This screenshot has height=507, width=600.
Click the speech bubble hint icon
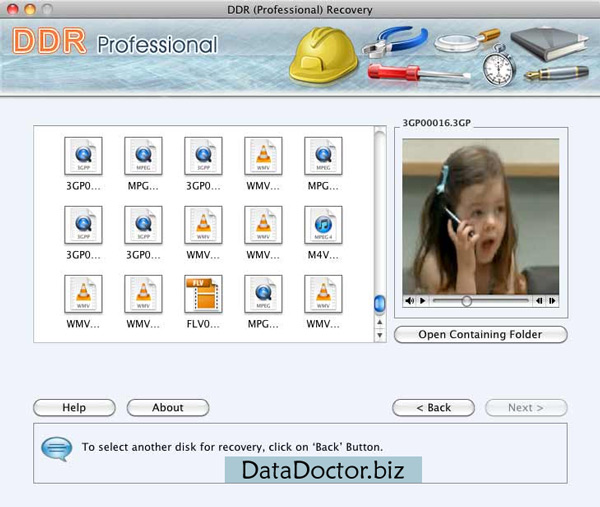point(57,449)
